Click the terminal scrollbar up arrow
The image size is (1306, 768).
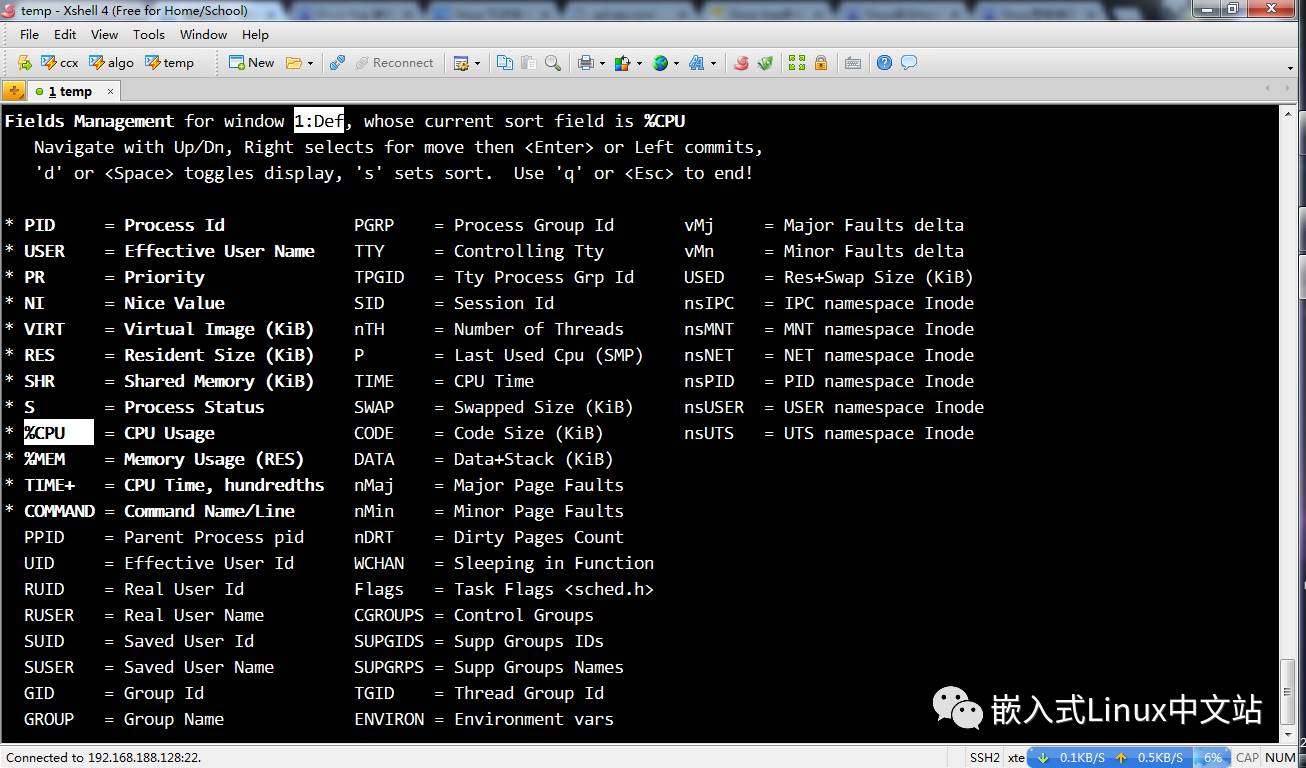pos(1288,116)
